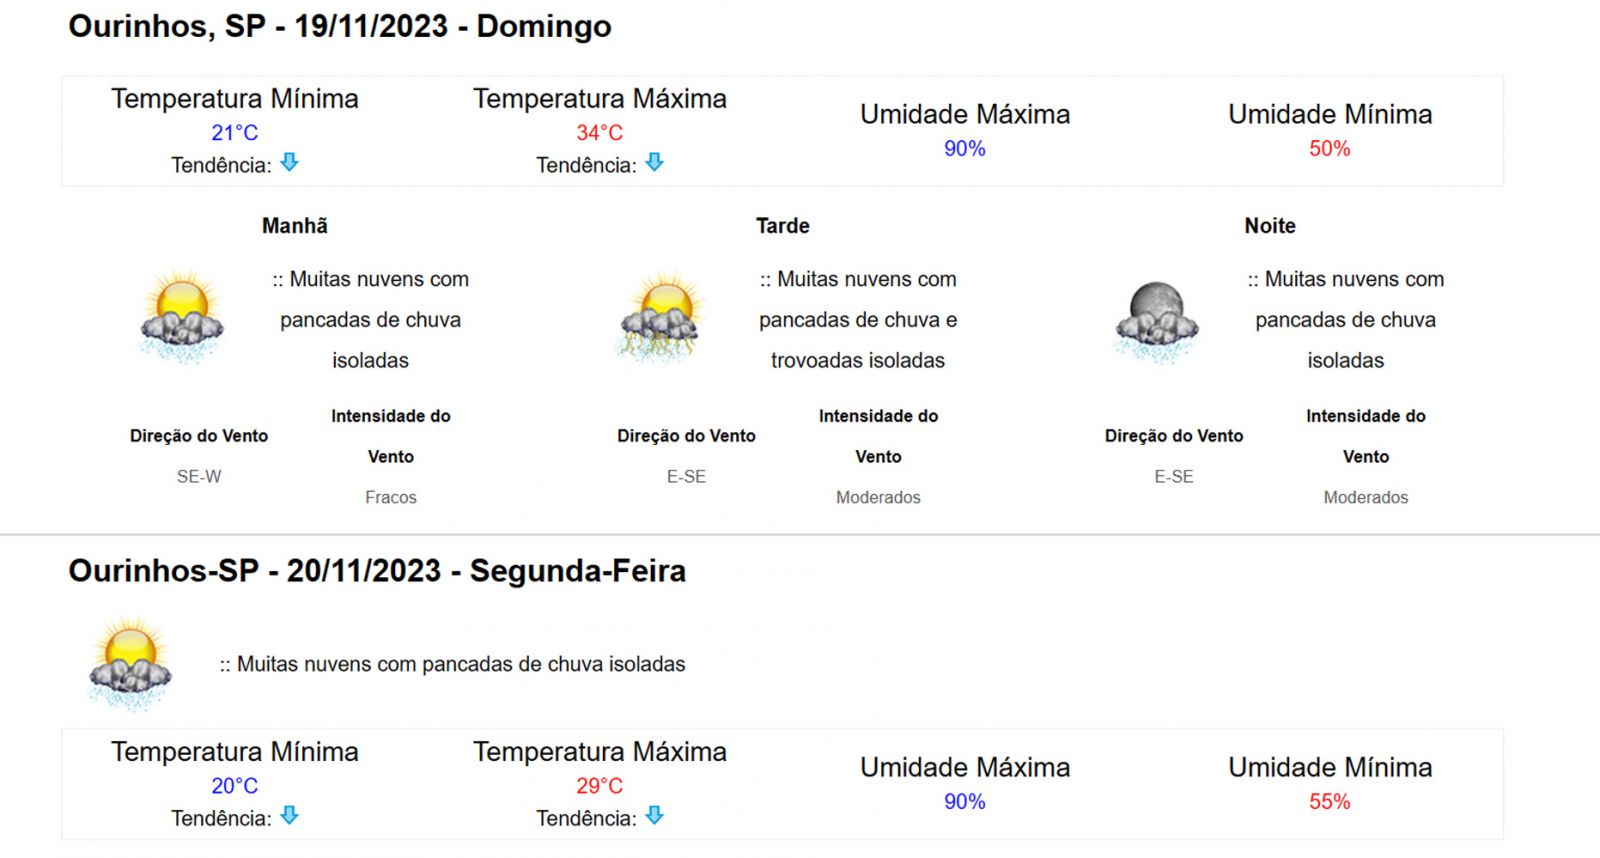Click the Tarde thunderstorm weather icon
This screenshot has height=858, width=1600.
click(x=661, y=317)
